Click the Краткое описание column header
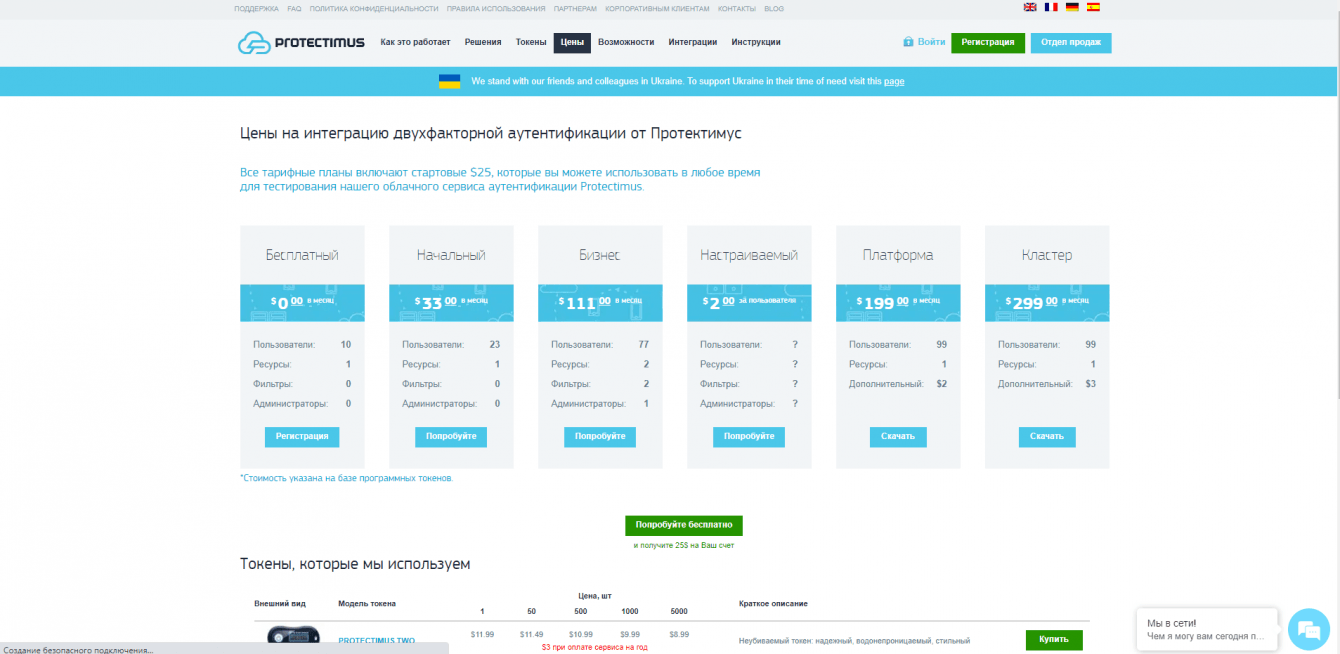 [773, 604]
